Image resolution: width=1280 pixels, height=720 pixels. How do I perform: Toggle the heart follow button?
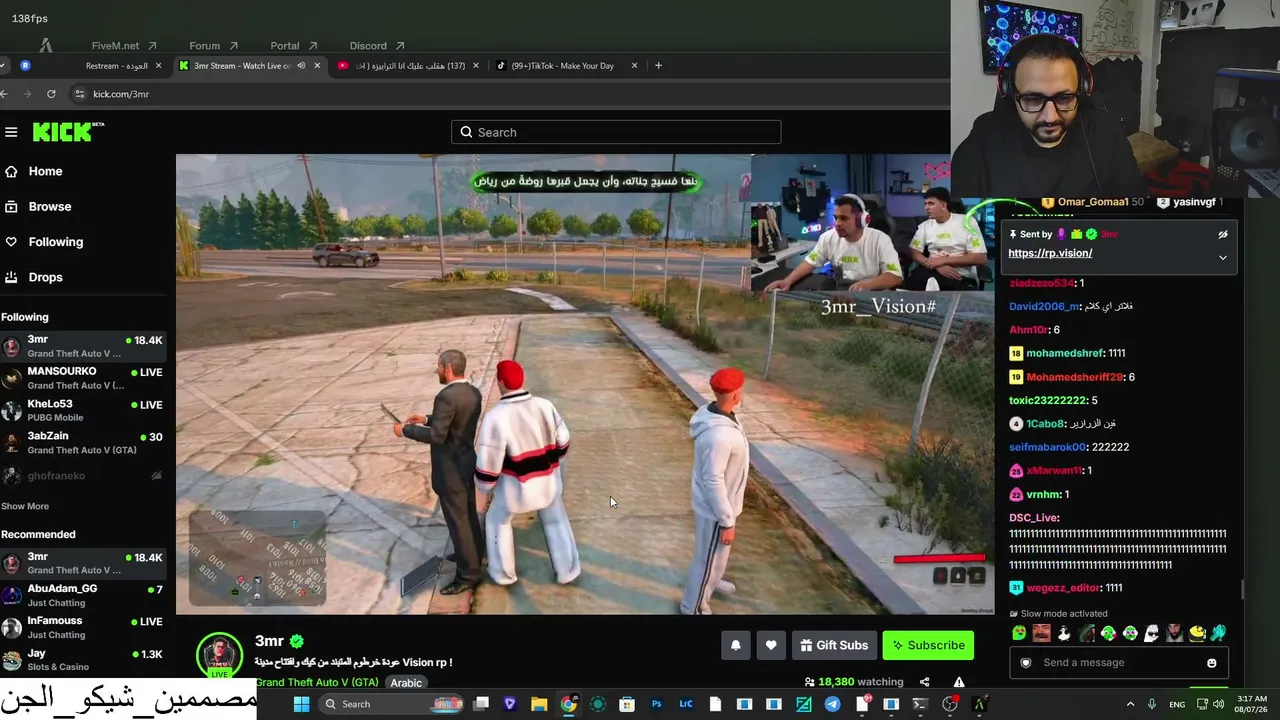click(771, 645)
